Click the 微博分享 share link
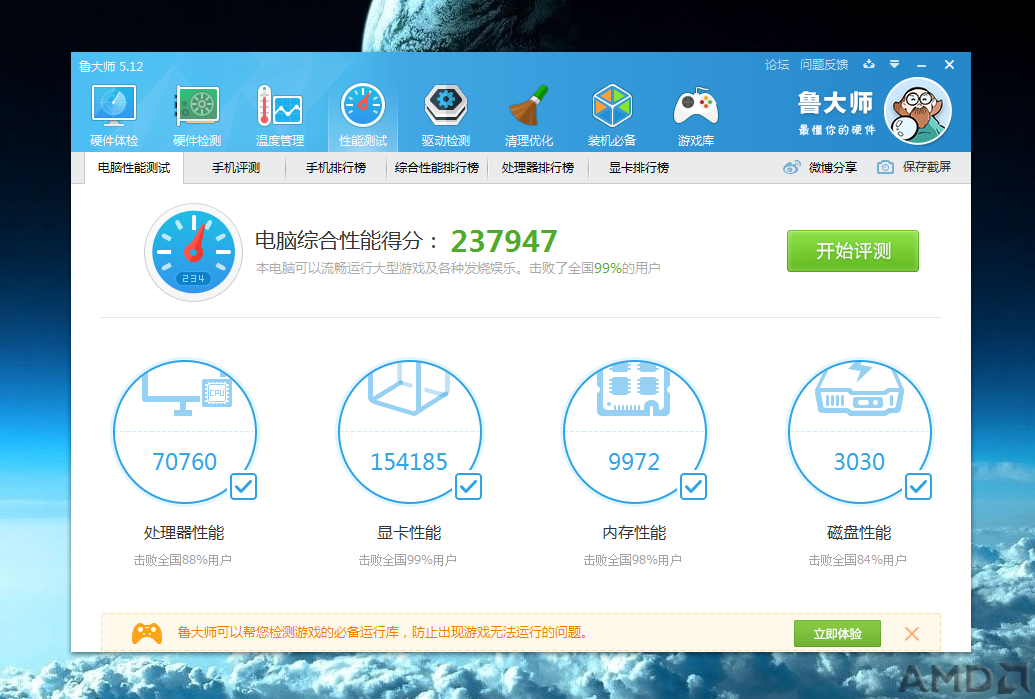 [x=832, y=168]
